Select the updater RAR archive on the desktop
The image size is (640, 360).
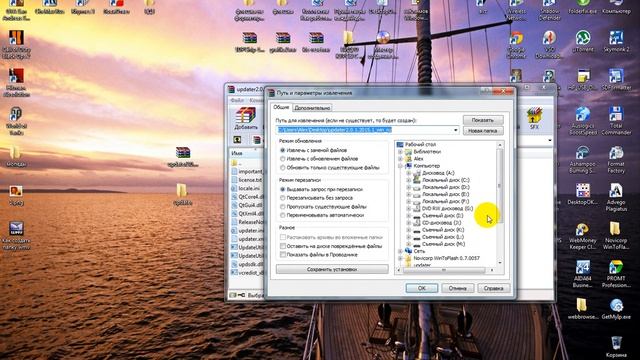(183, 157)
